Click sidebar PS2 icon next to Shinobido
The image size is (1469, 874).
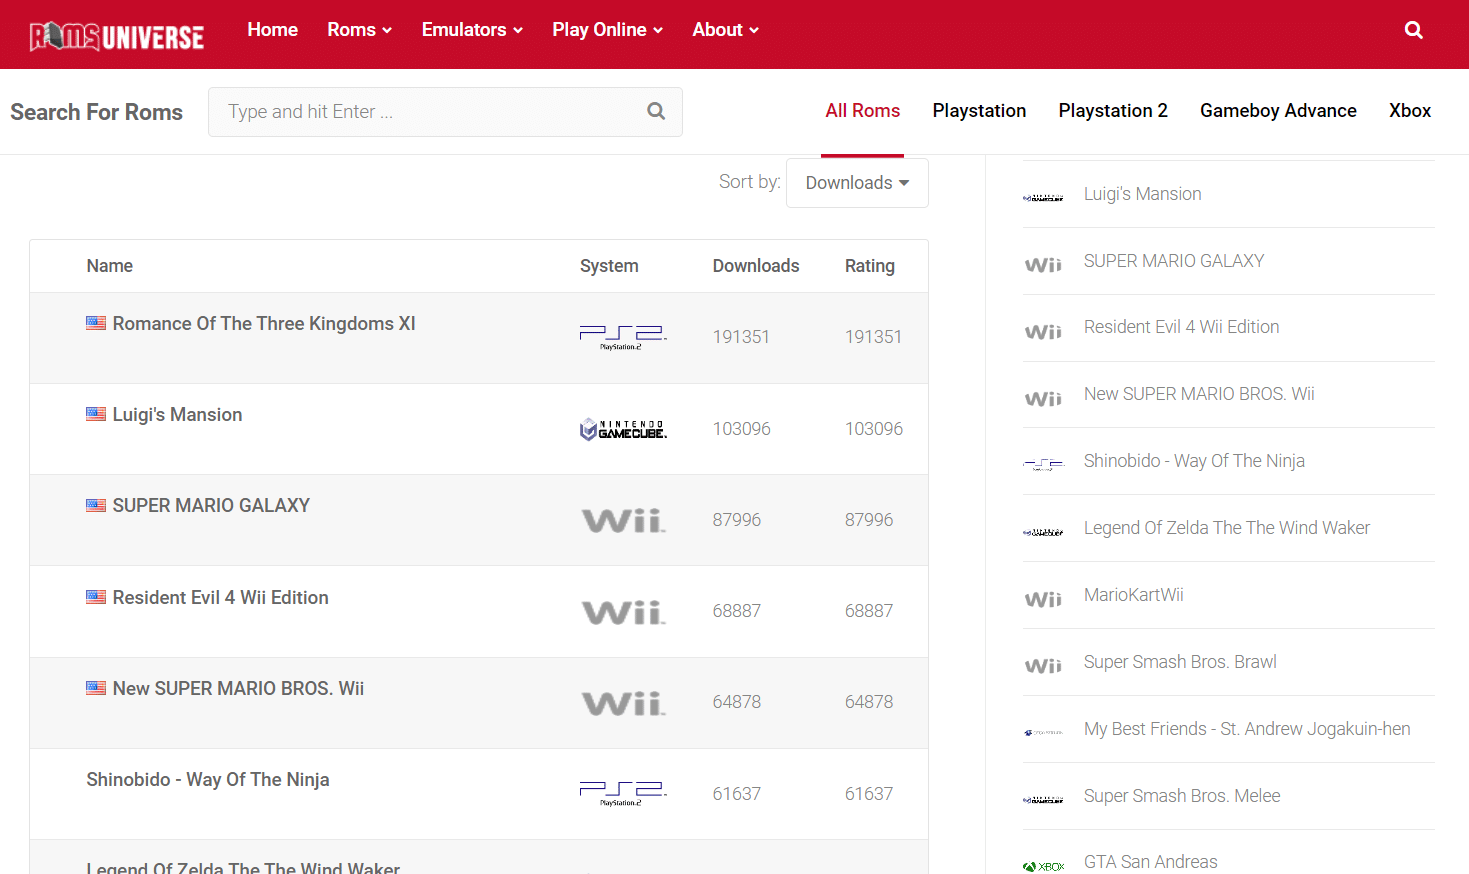1043,465
